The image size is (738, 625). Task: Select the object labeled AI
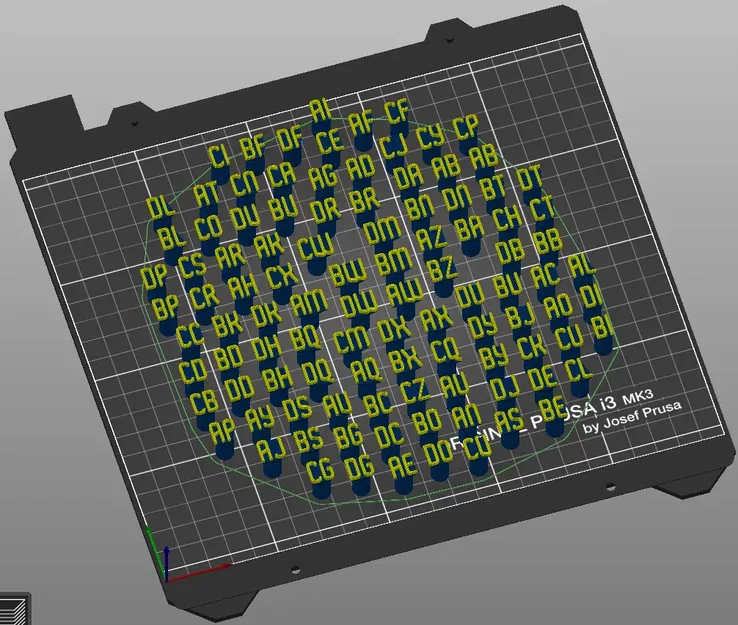click(x=320, y=112)
